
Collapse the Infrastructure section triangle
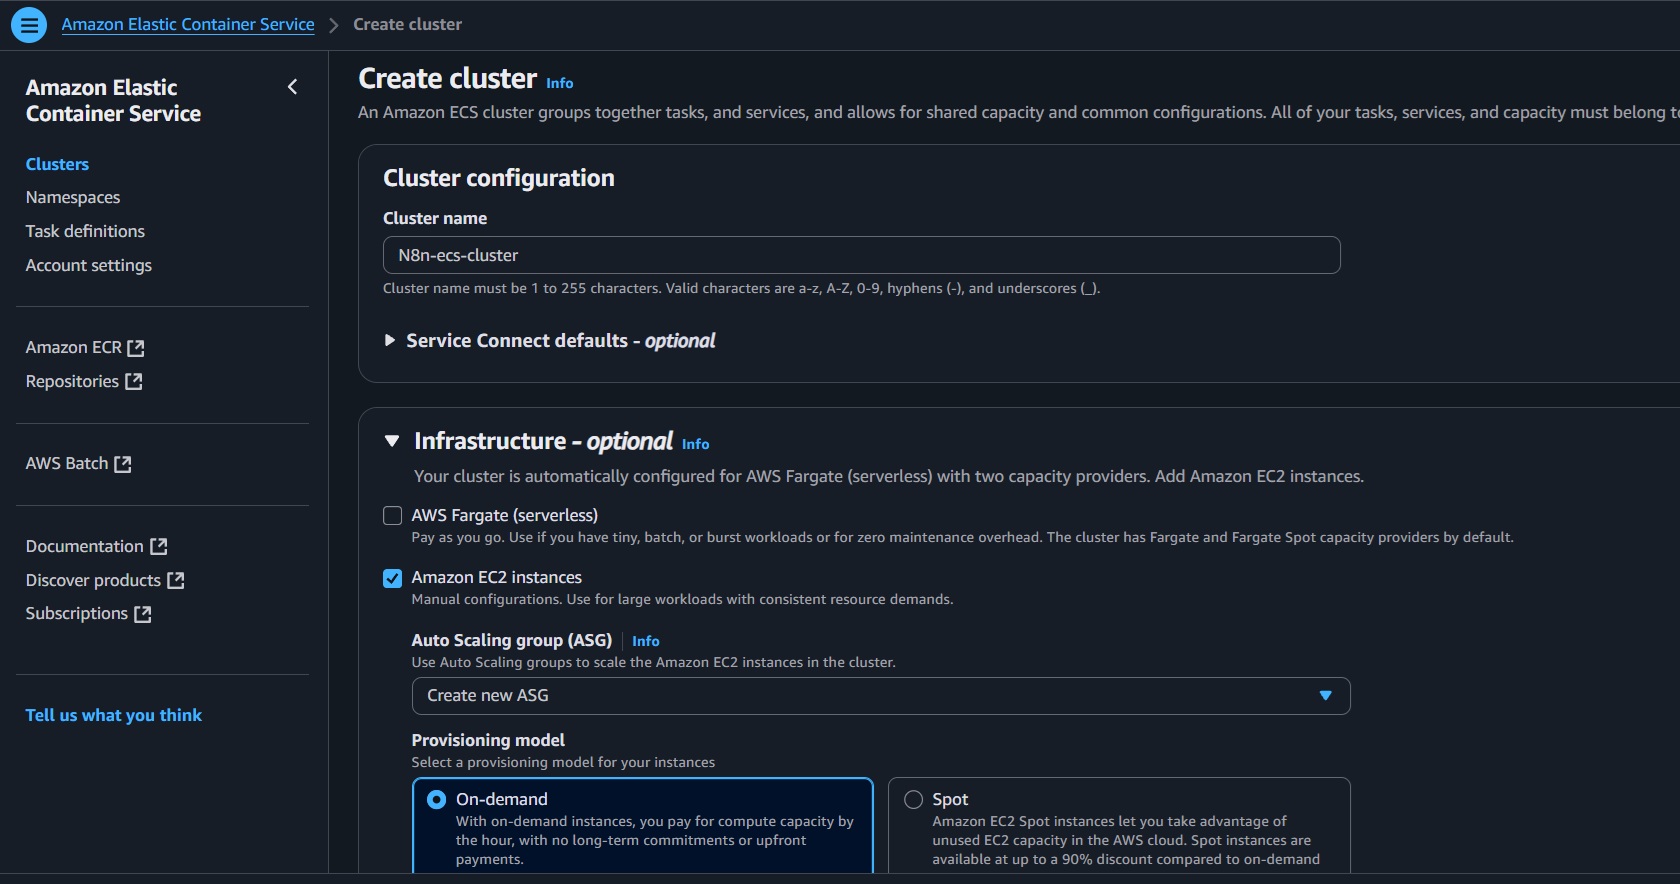392,441
